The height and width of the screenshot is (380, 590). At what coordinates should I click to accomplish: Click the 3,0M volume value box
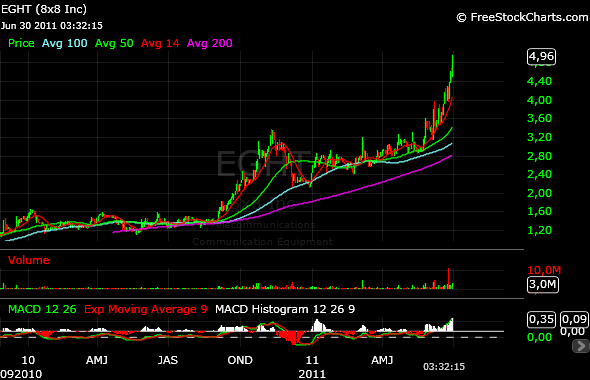pos(543,284)
